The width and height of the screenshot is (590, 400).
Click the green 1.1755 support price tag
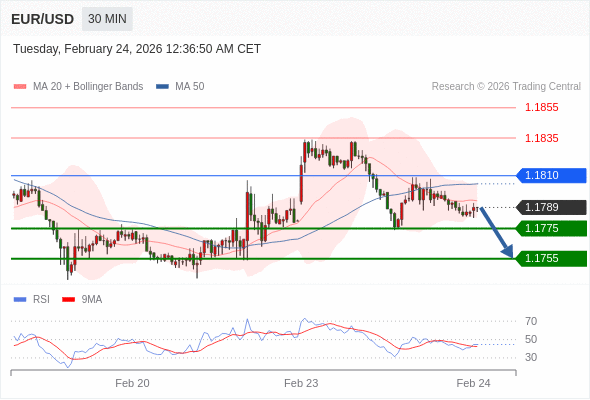(551, 259)
